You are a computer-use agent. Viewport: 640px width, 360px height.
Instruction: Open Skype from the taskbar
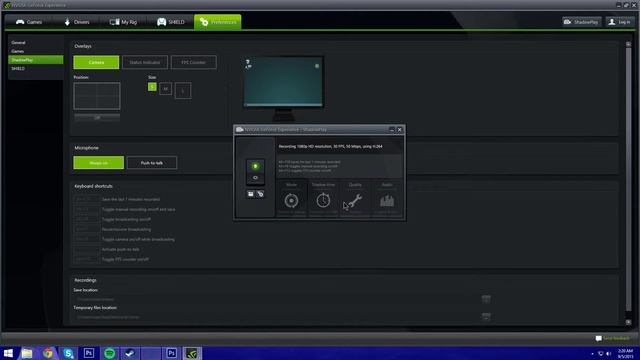pos(69,353)
